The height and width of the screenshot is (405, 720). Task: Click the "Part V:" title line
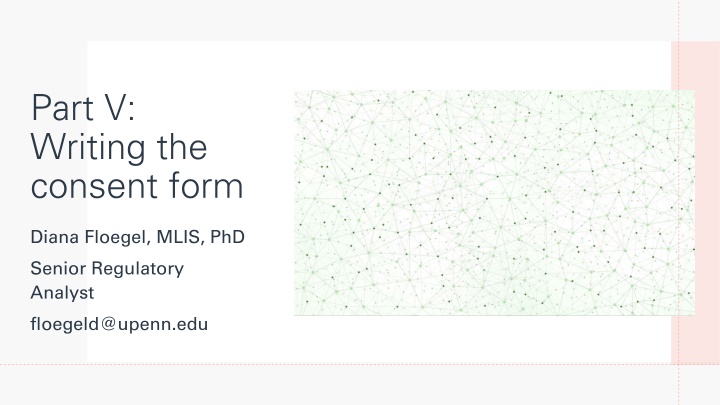click(x=83, y=107)
